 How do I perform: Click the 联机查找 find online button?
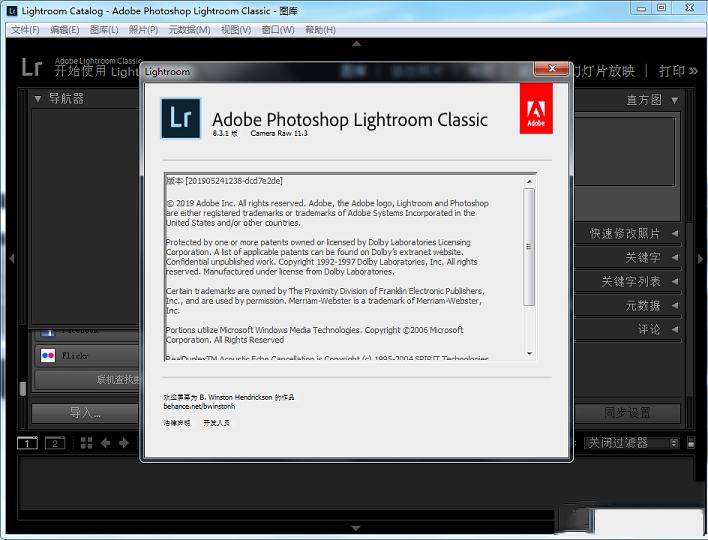[x=88, y=379]
